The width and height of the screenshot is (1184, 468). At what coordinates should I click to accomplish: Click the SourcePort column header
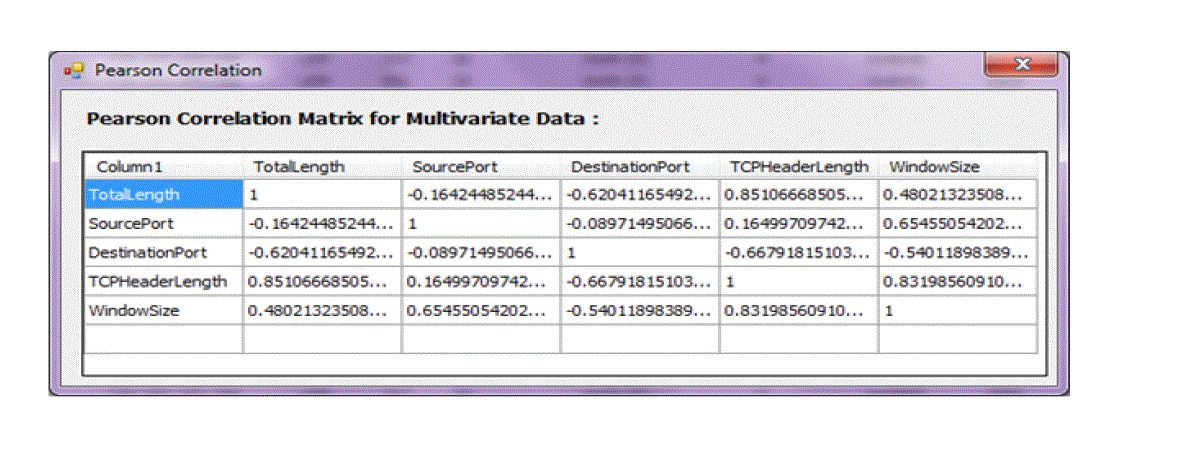(x=455, y=167)
